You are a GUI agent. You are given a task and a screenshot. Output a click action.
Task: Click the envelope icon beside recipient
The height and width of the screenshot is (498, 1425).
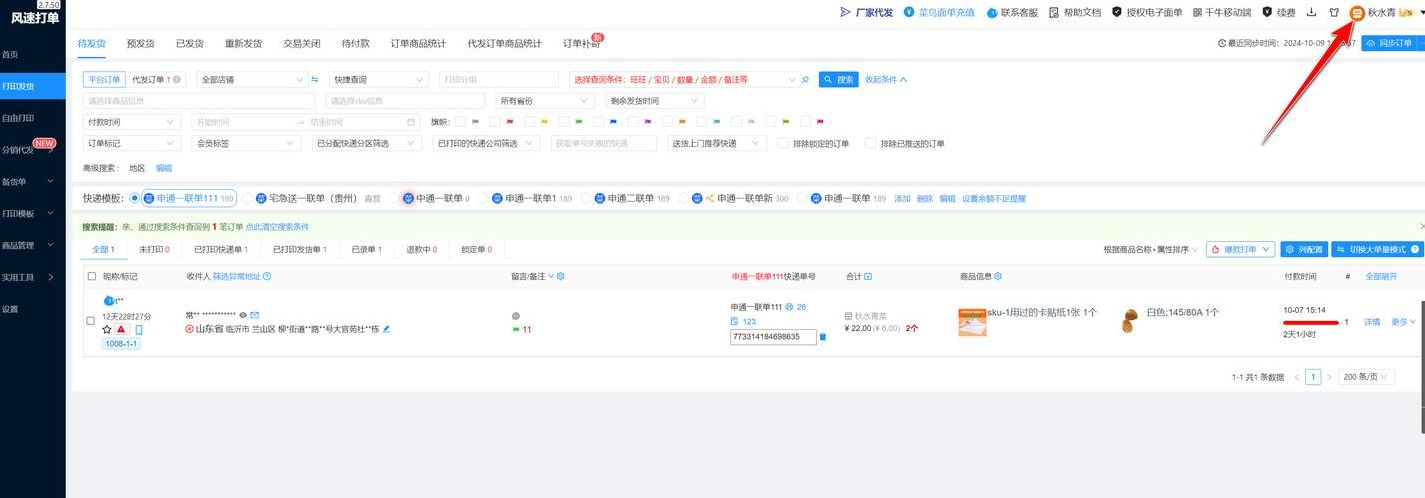[255, 315]
